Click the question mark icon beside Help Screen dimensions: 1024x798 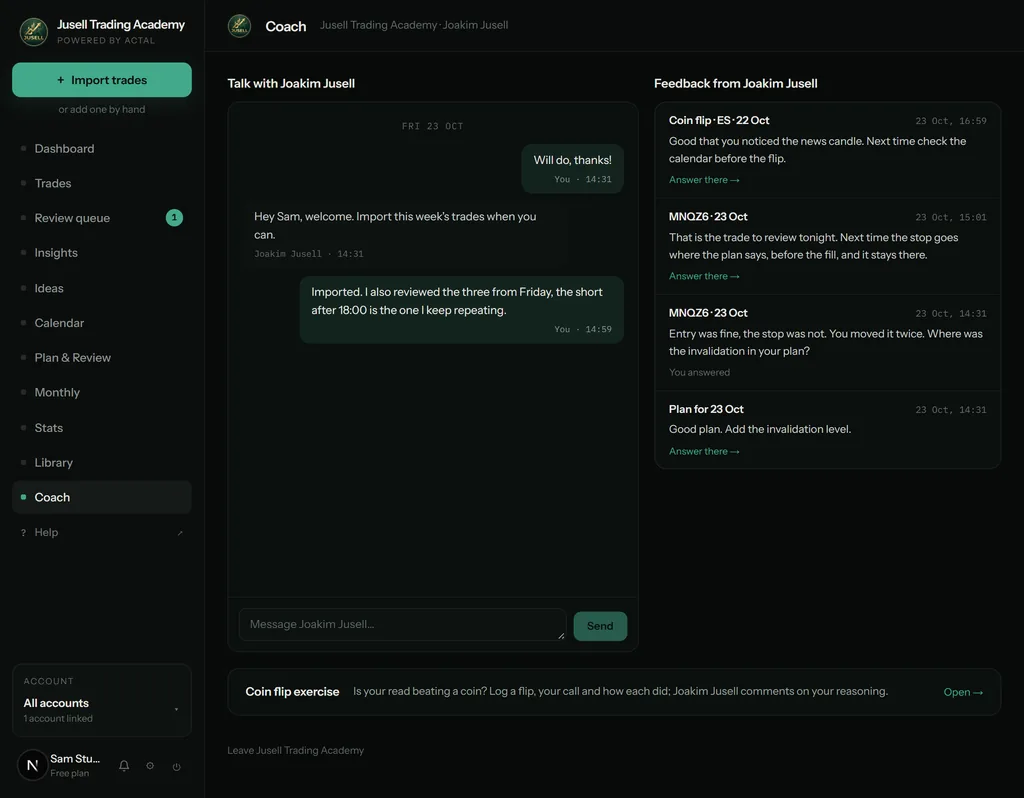(24, 533)
